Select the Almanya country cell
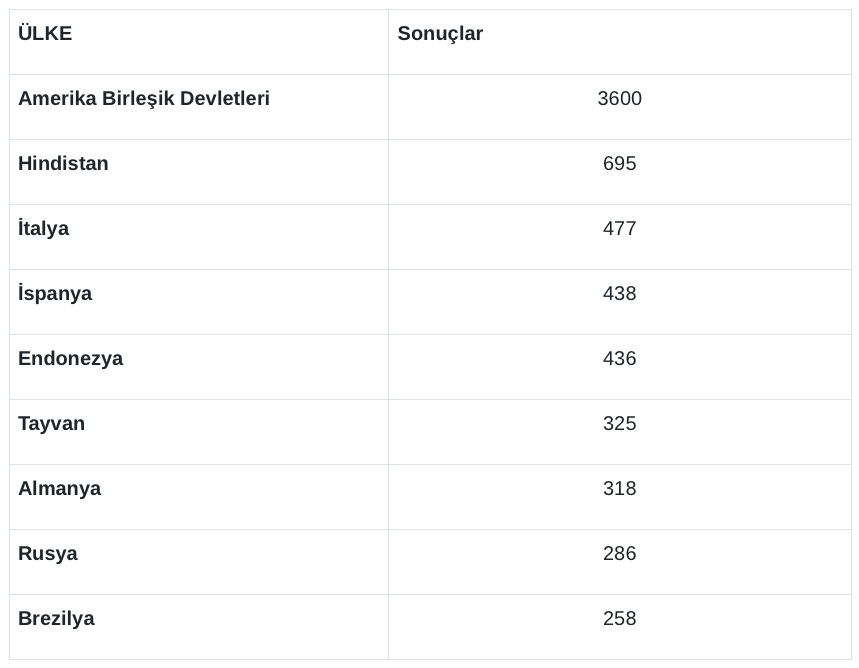 tap(59, 489)
